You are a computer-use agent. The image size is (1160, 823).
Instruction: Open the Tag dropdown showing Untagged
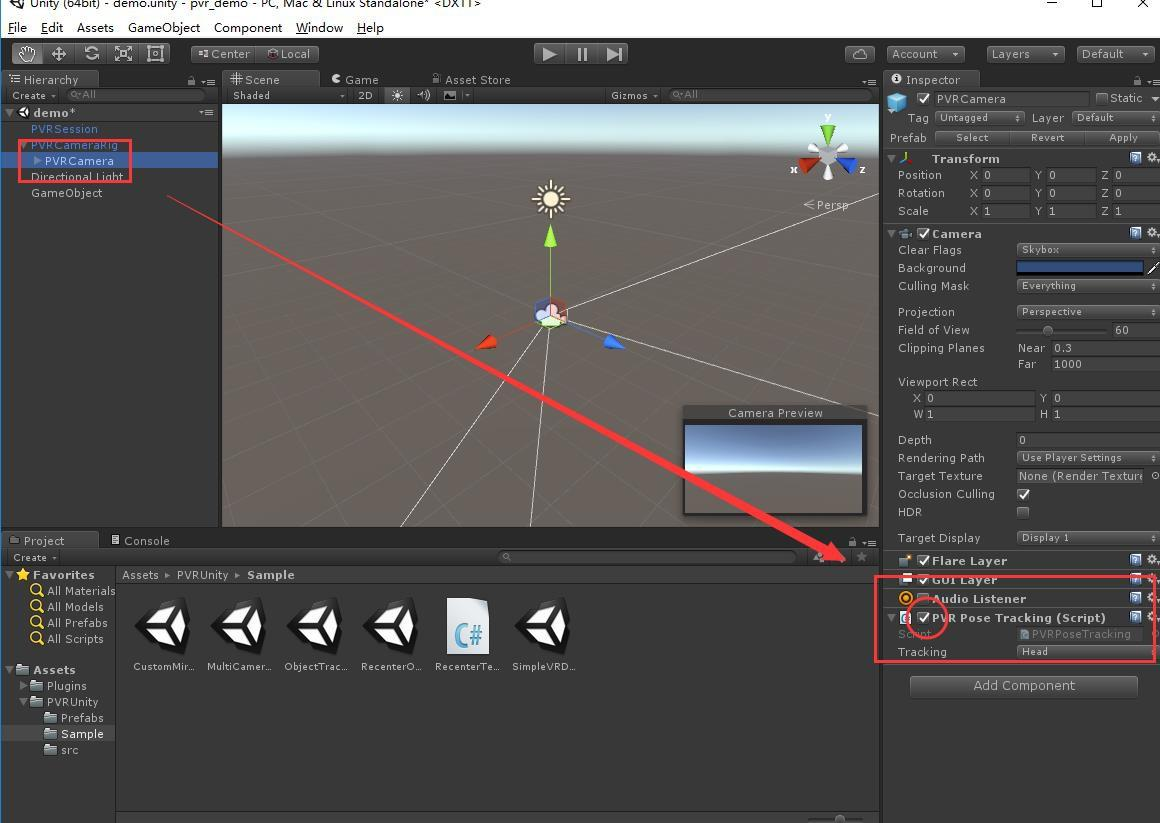click(979, 118)
